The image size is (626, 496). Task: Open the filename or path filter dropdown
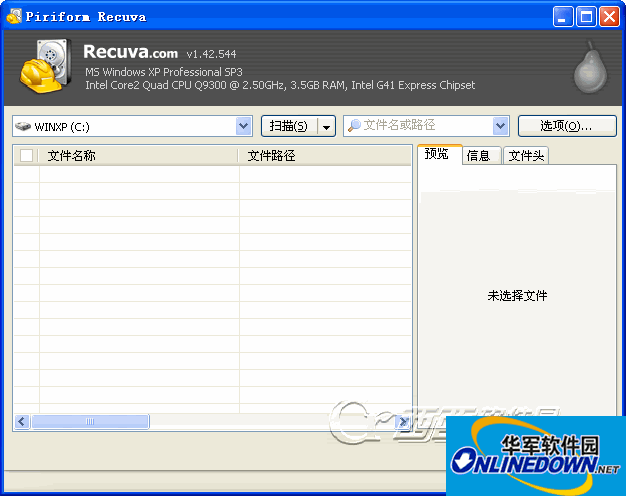pos(501,126)
